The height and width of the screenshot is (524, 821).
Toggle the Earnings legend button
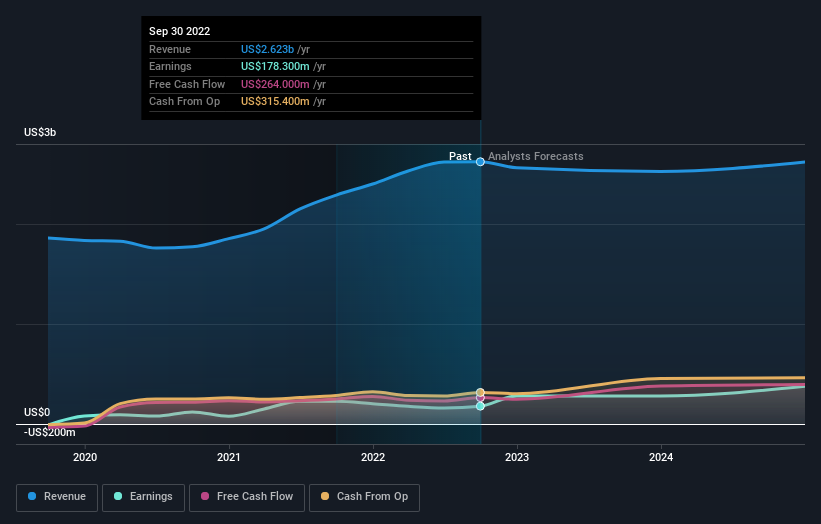coord(143,497)
